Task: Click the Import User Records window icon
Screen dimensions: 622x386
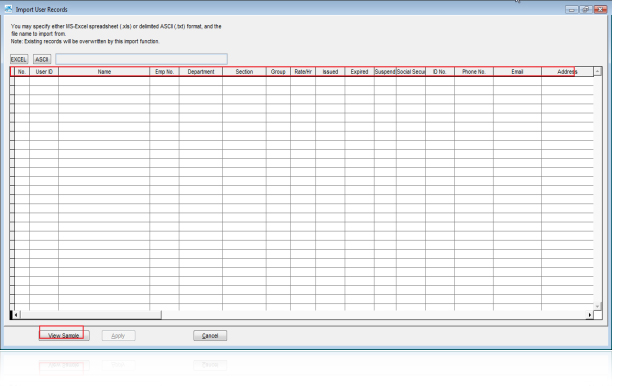Action: [x=8, y=9]
